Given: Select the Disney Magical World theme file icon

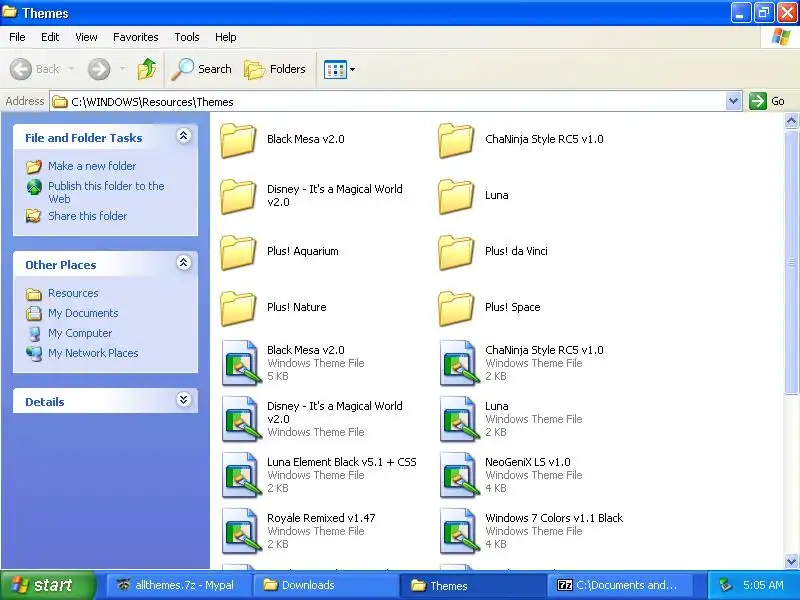Looking at the screenshot, I should 241,419.
